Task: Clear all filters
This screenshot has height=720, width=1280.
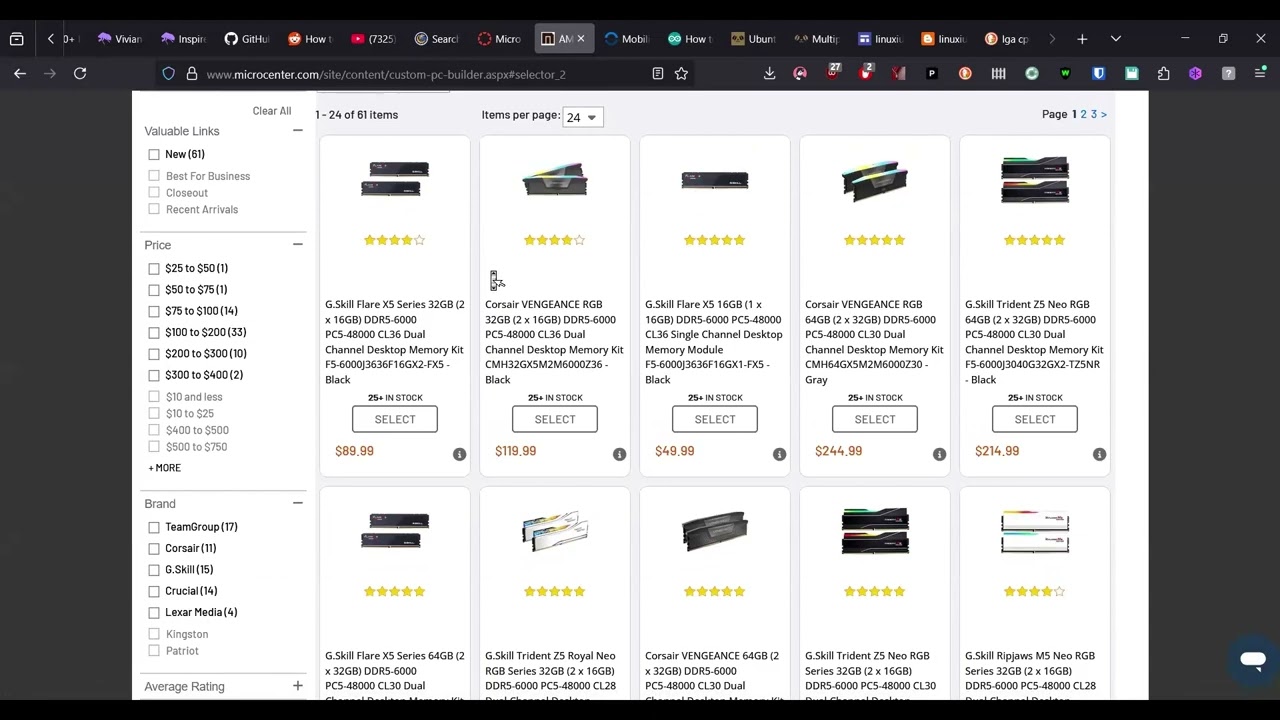Action: (272, 111)
